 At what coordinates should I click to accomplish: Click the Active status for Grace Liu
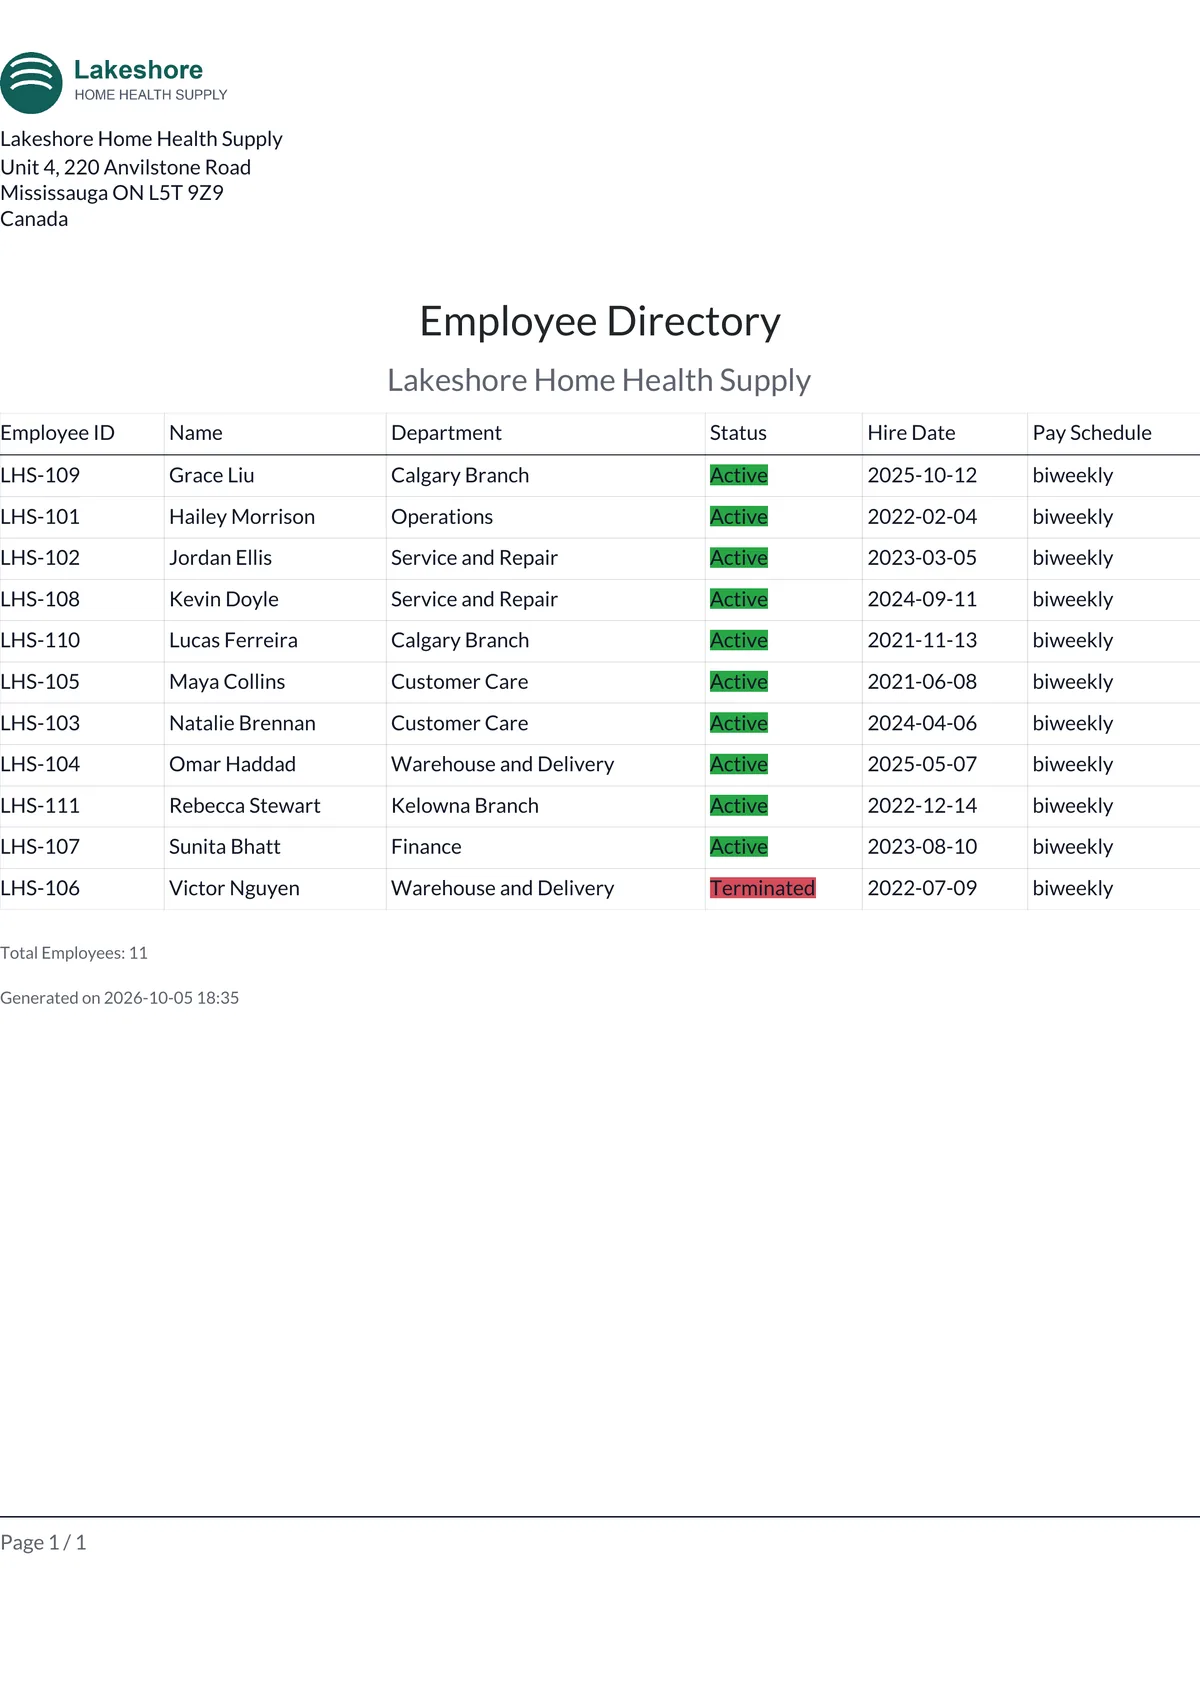click(x=739, y=475)
